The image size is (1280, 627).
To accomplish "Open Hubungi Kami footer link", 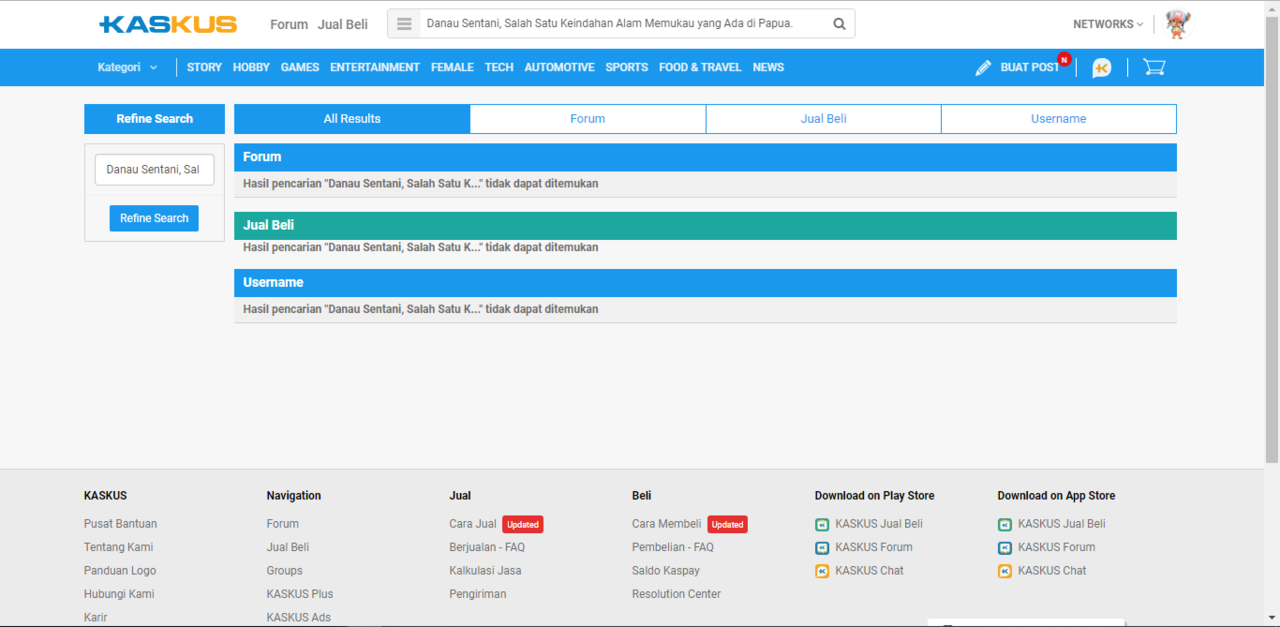I will point(119,594).
